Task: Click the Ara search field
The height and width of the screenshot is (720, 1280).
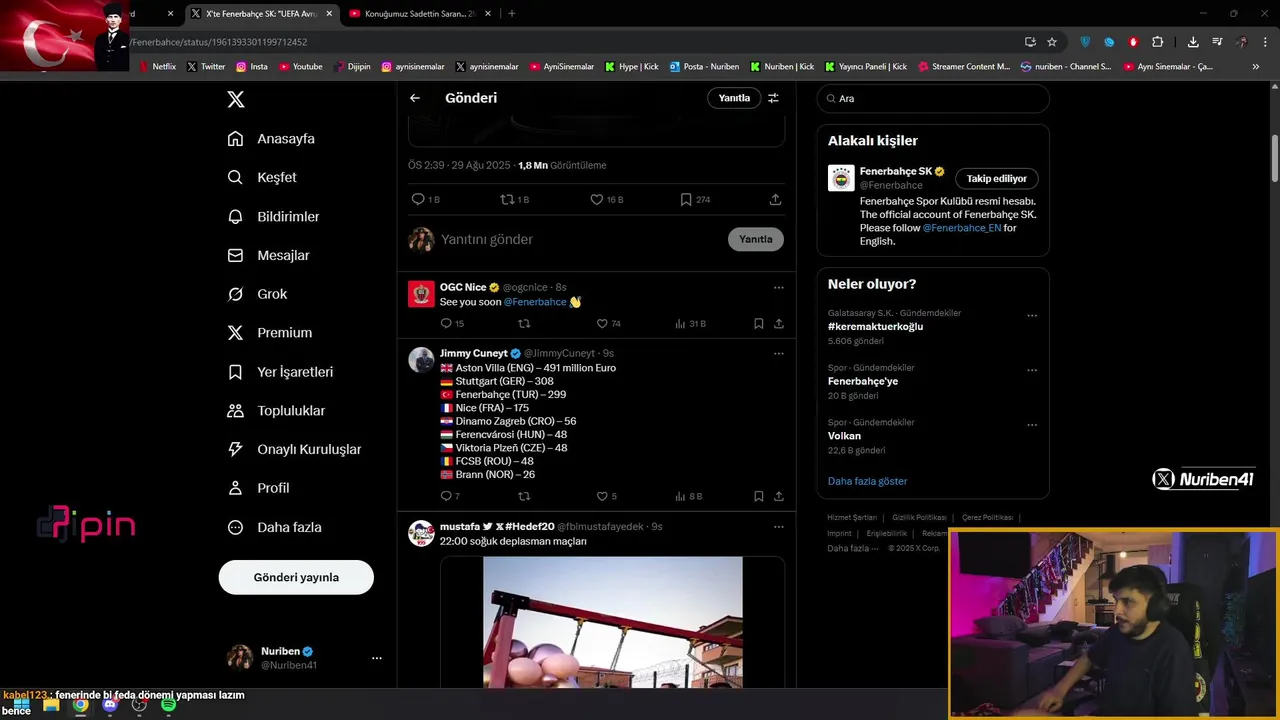Action: [x=933, y=98]
